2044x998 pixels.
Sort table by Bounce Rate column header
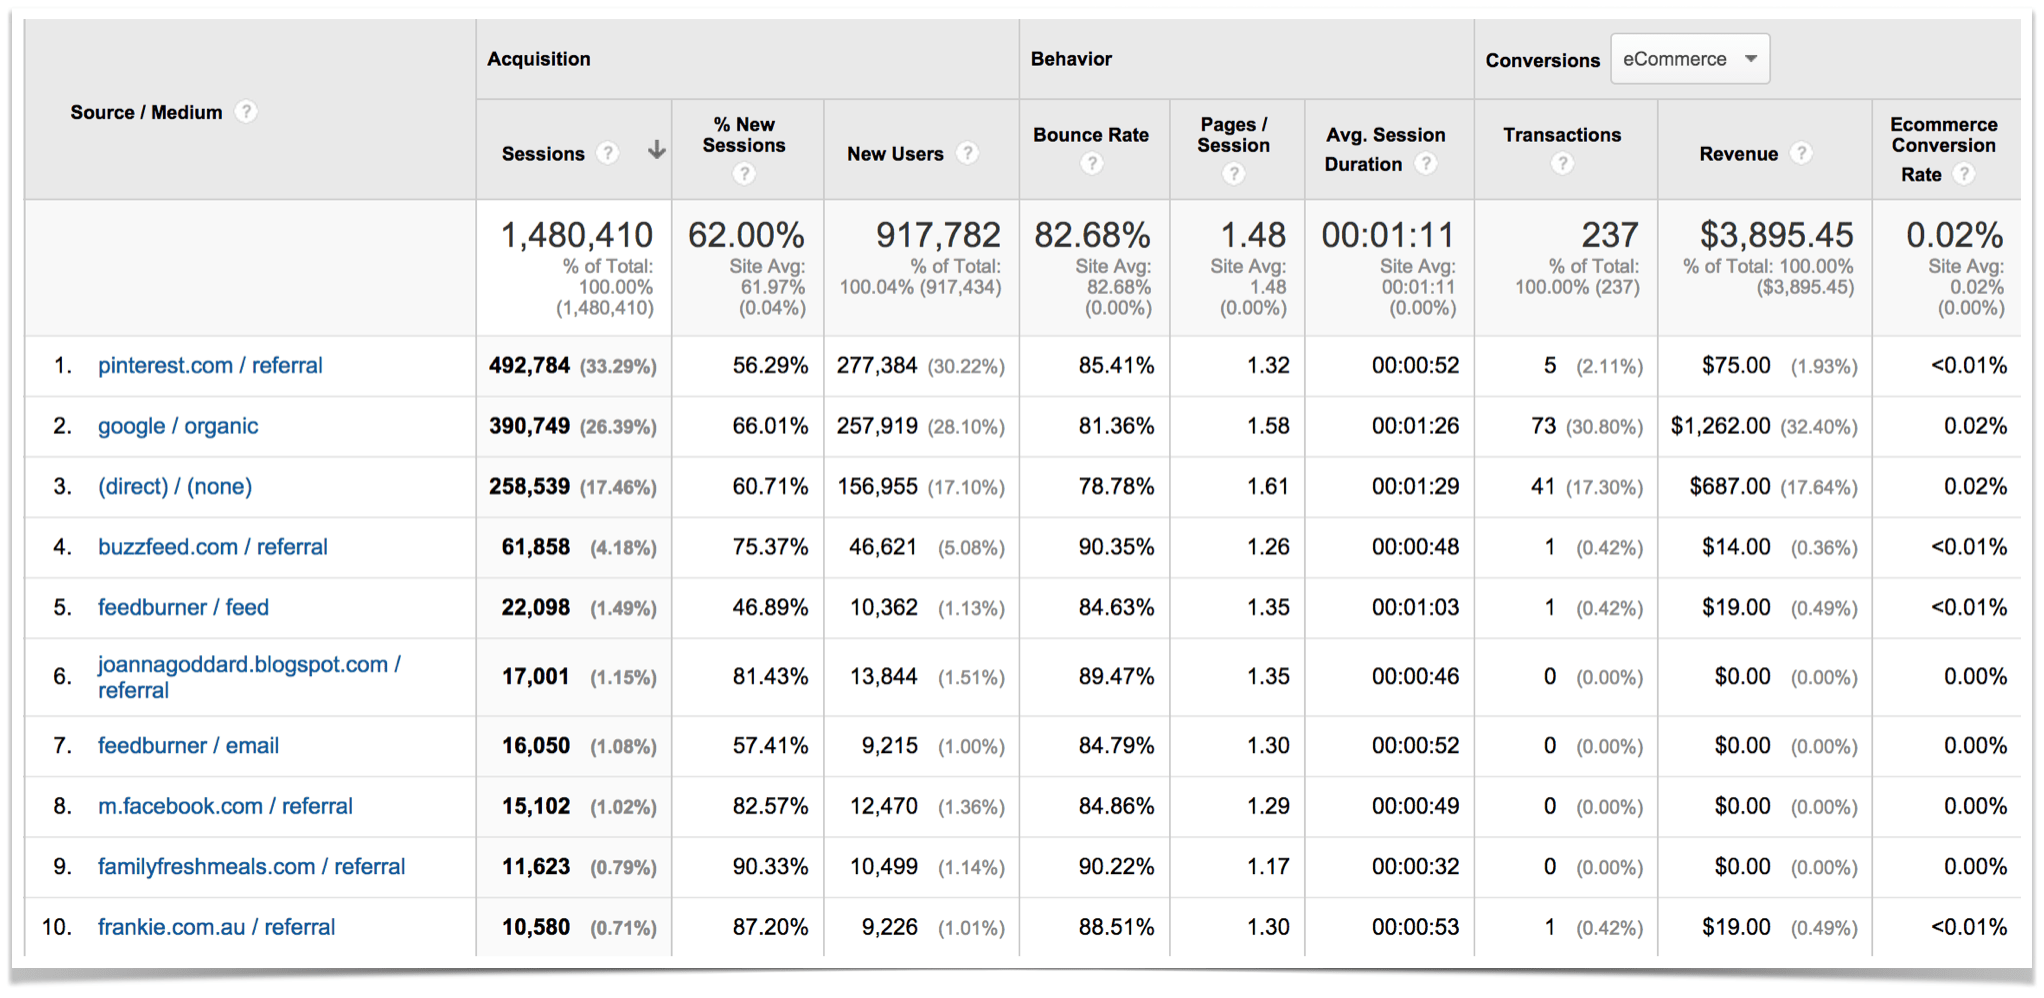[x=1092, y=135]
